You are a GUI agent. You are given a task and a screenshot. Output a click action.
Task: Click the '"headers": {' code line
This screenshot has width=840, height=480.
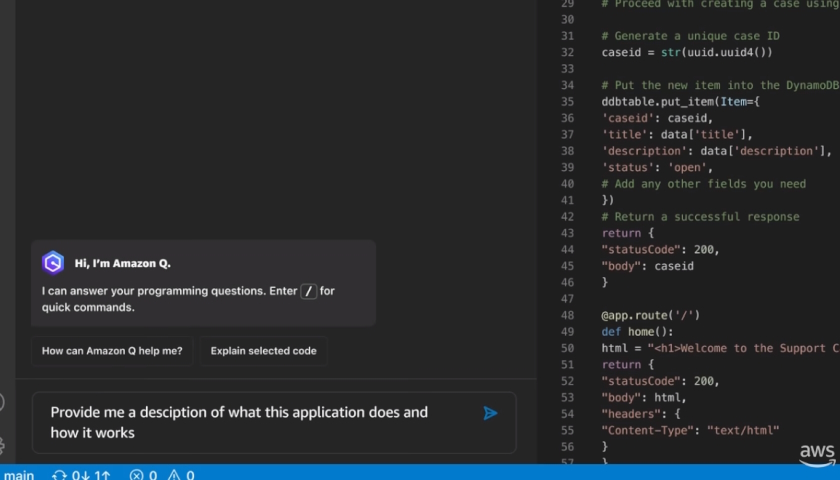pos(641,414)
